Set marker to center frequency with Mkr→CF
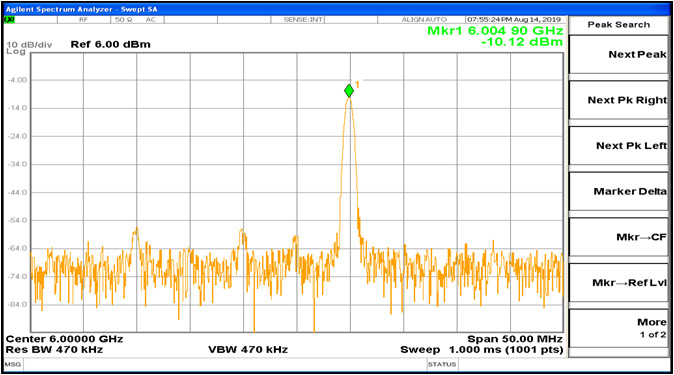Image resolution: width=674 pixels, height=375 pixels. [619, 237]
